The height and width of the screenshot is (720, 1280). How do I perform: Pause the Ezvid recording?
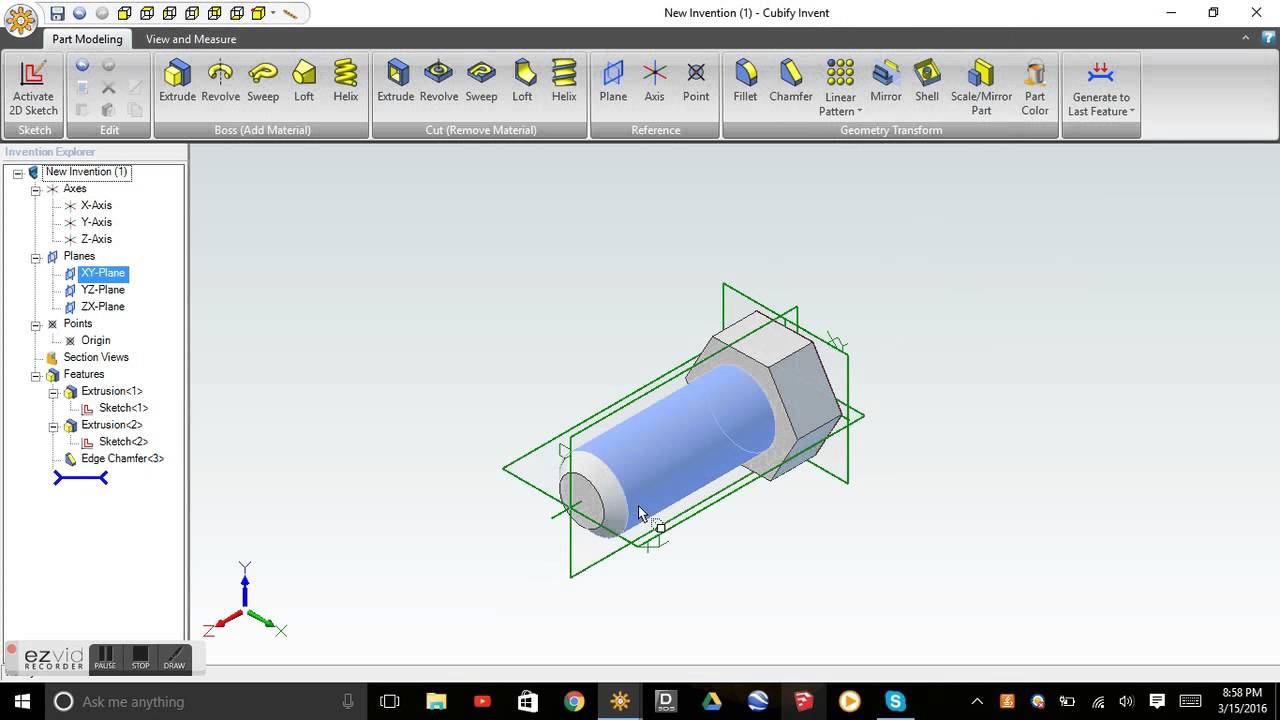(105, 658)
